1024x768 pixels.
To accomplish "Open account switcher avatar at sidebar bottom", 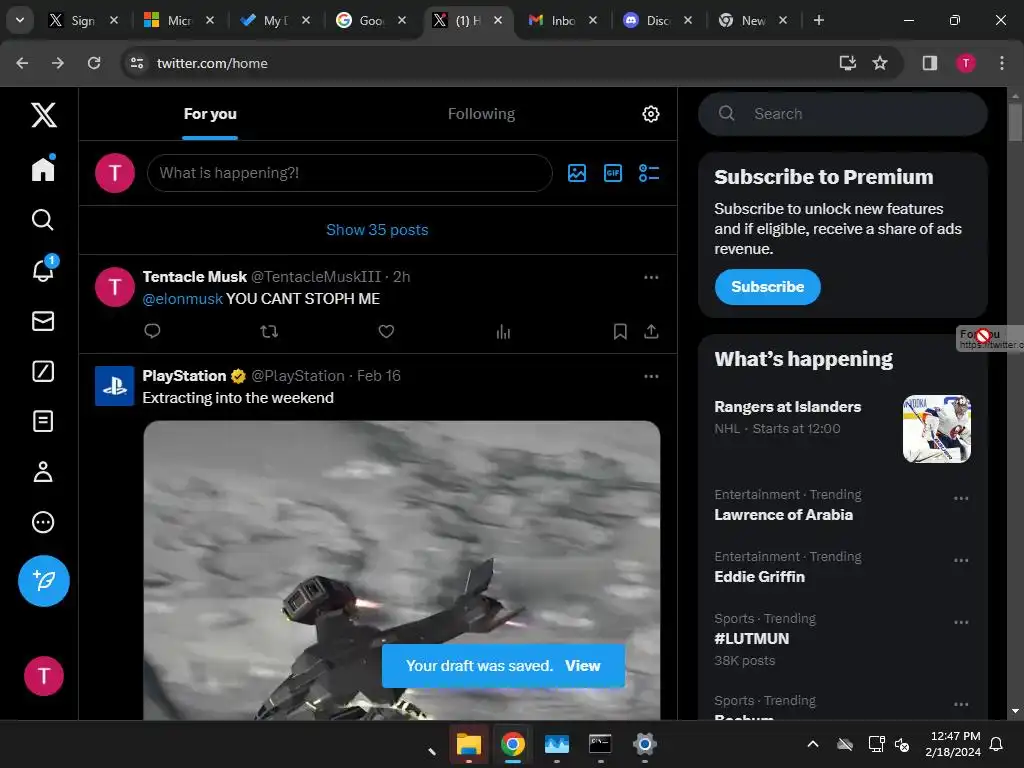I will [x=44, y=676].
